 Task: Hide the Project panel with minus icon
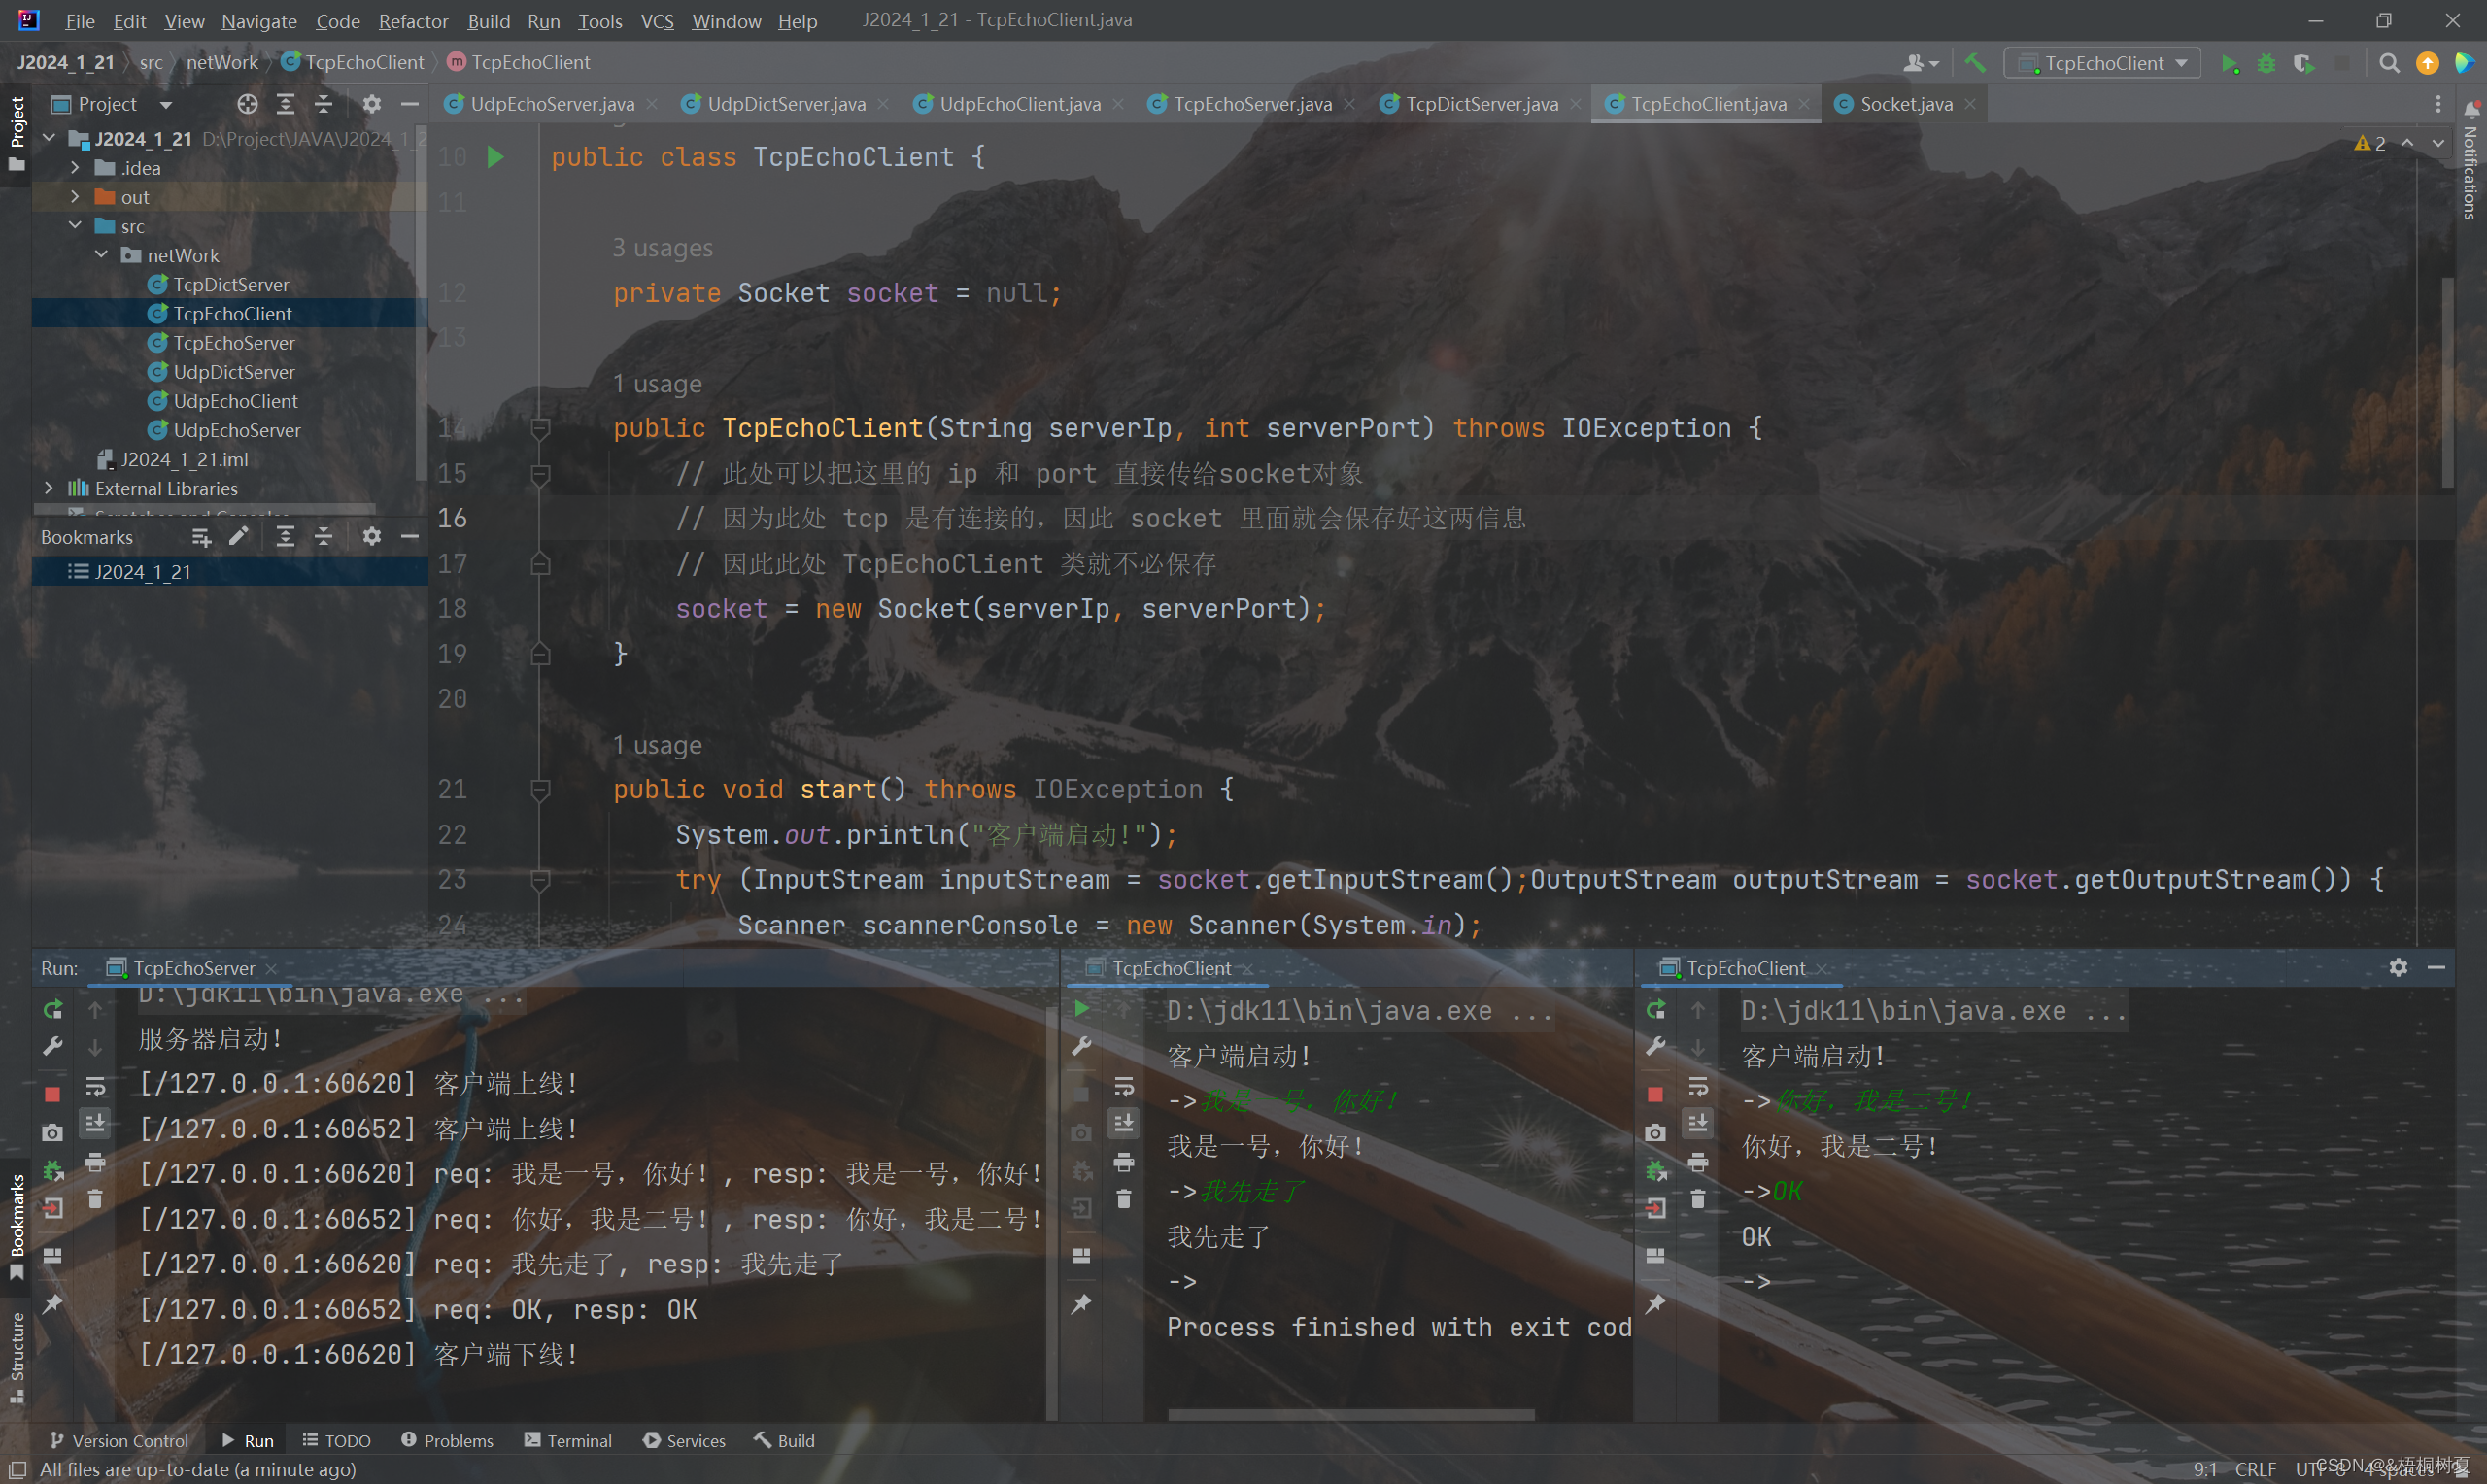(409, 104)
